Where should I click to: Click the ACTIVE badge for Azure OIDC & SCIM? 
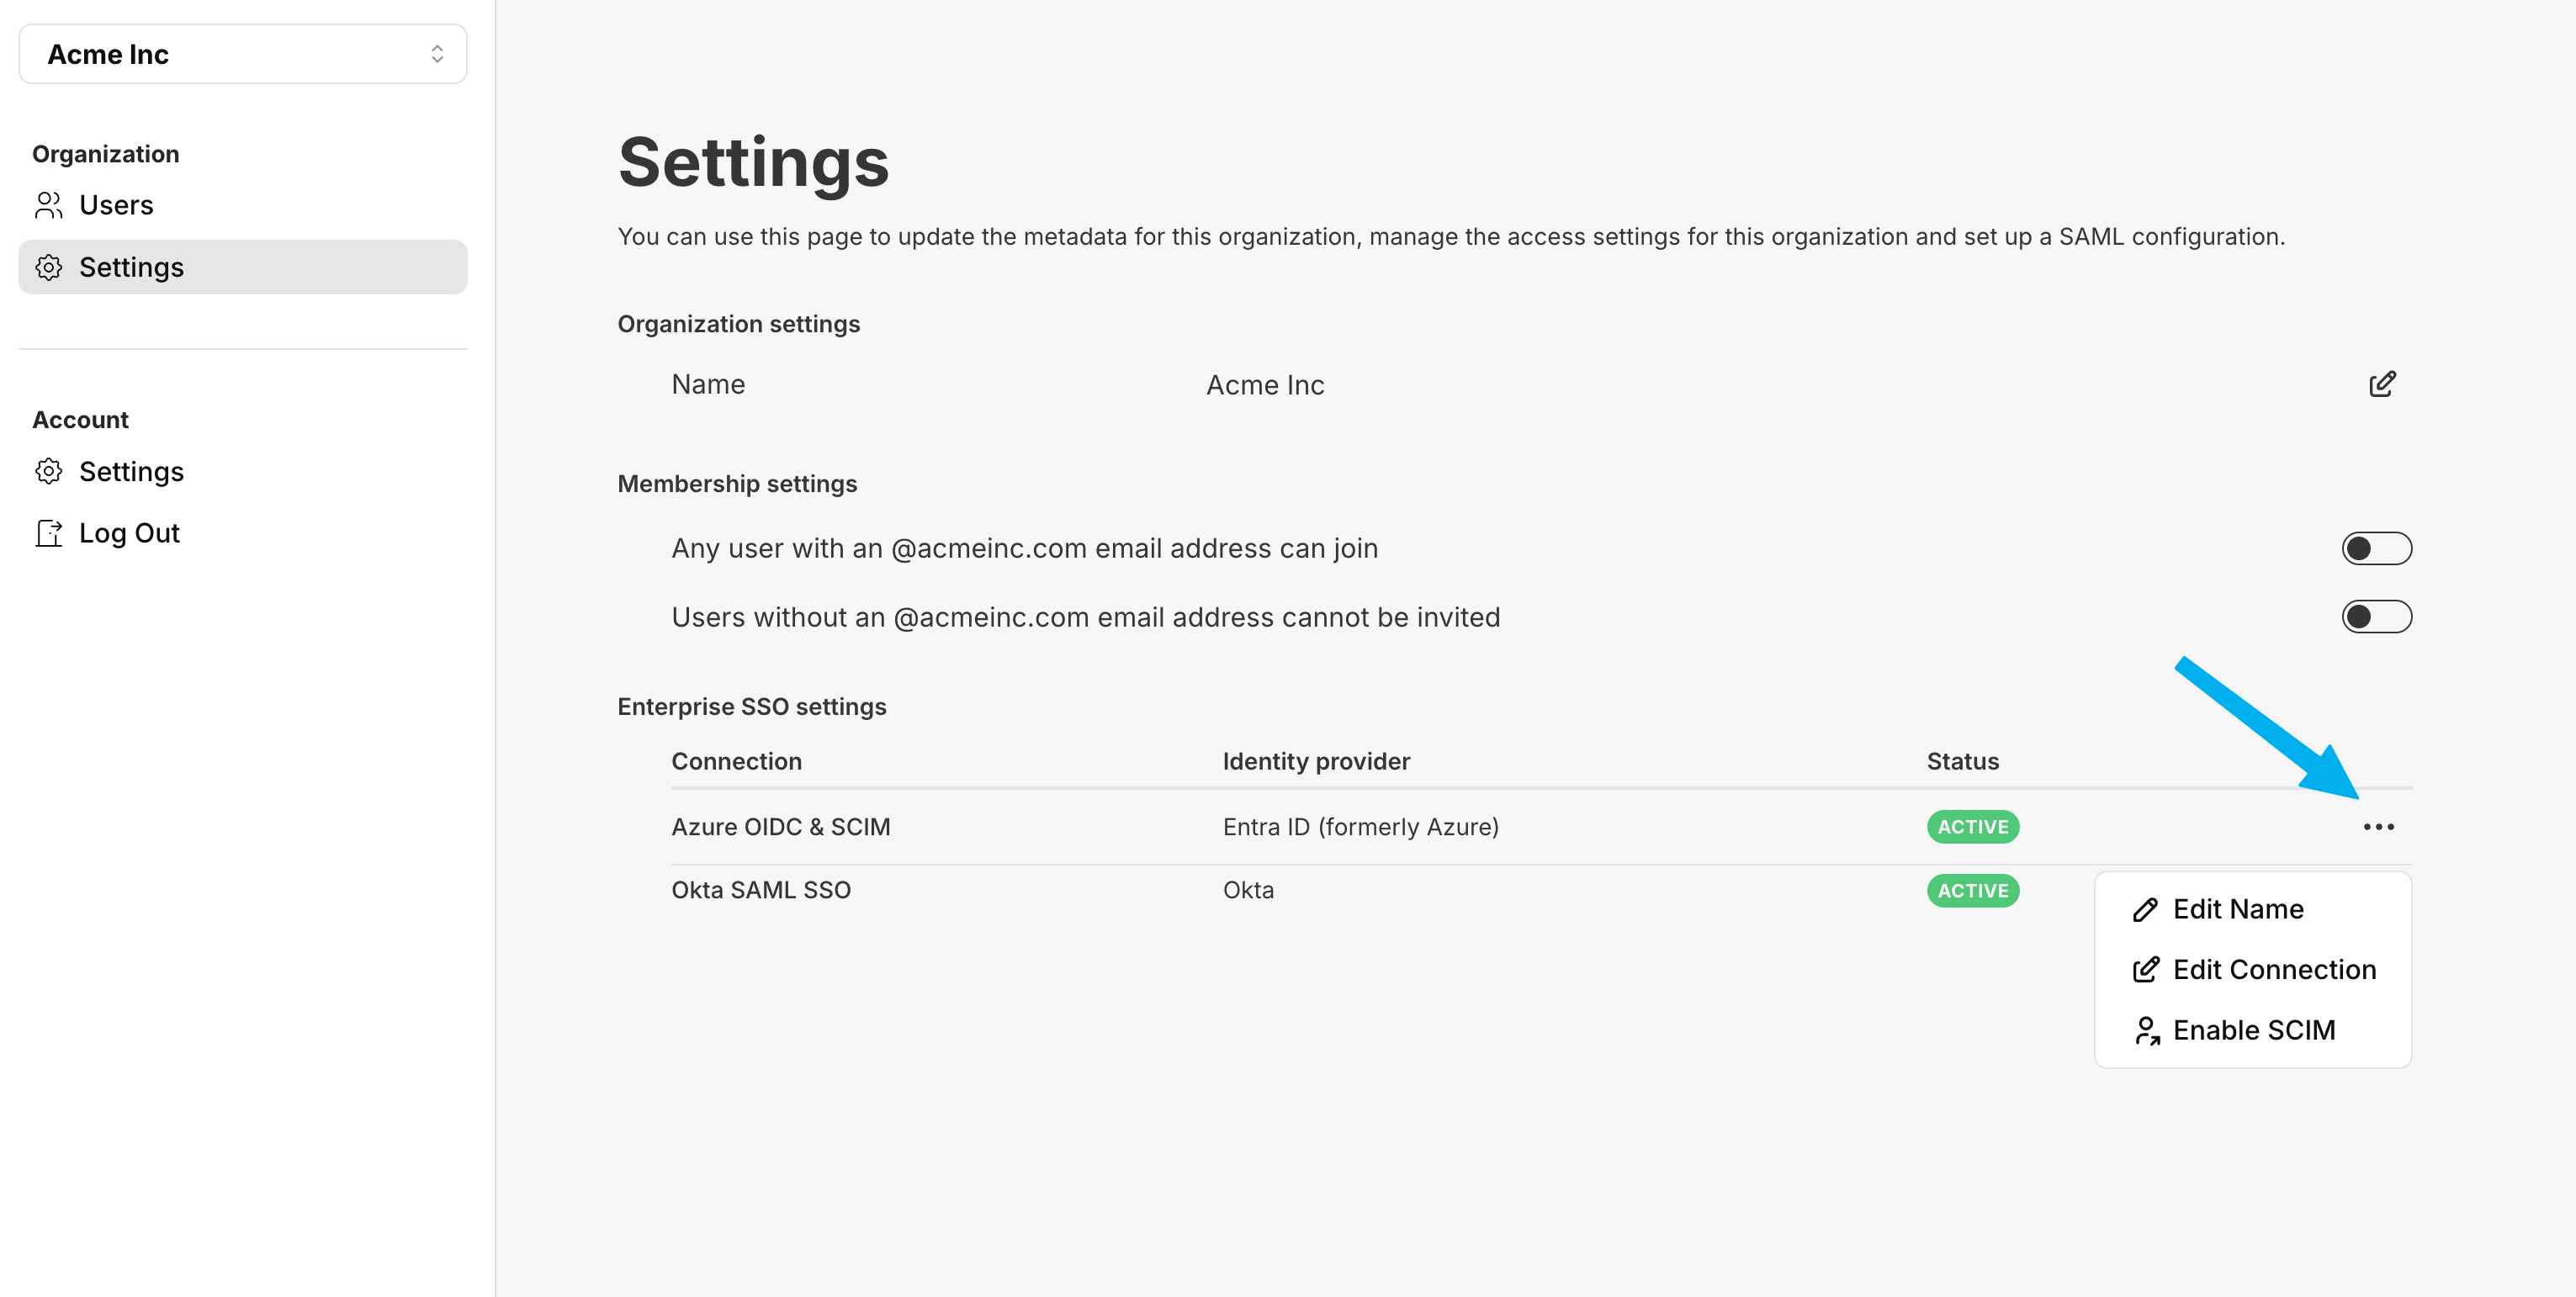point(1972,827)
